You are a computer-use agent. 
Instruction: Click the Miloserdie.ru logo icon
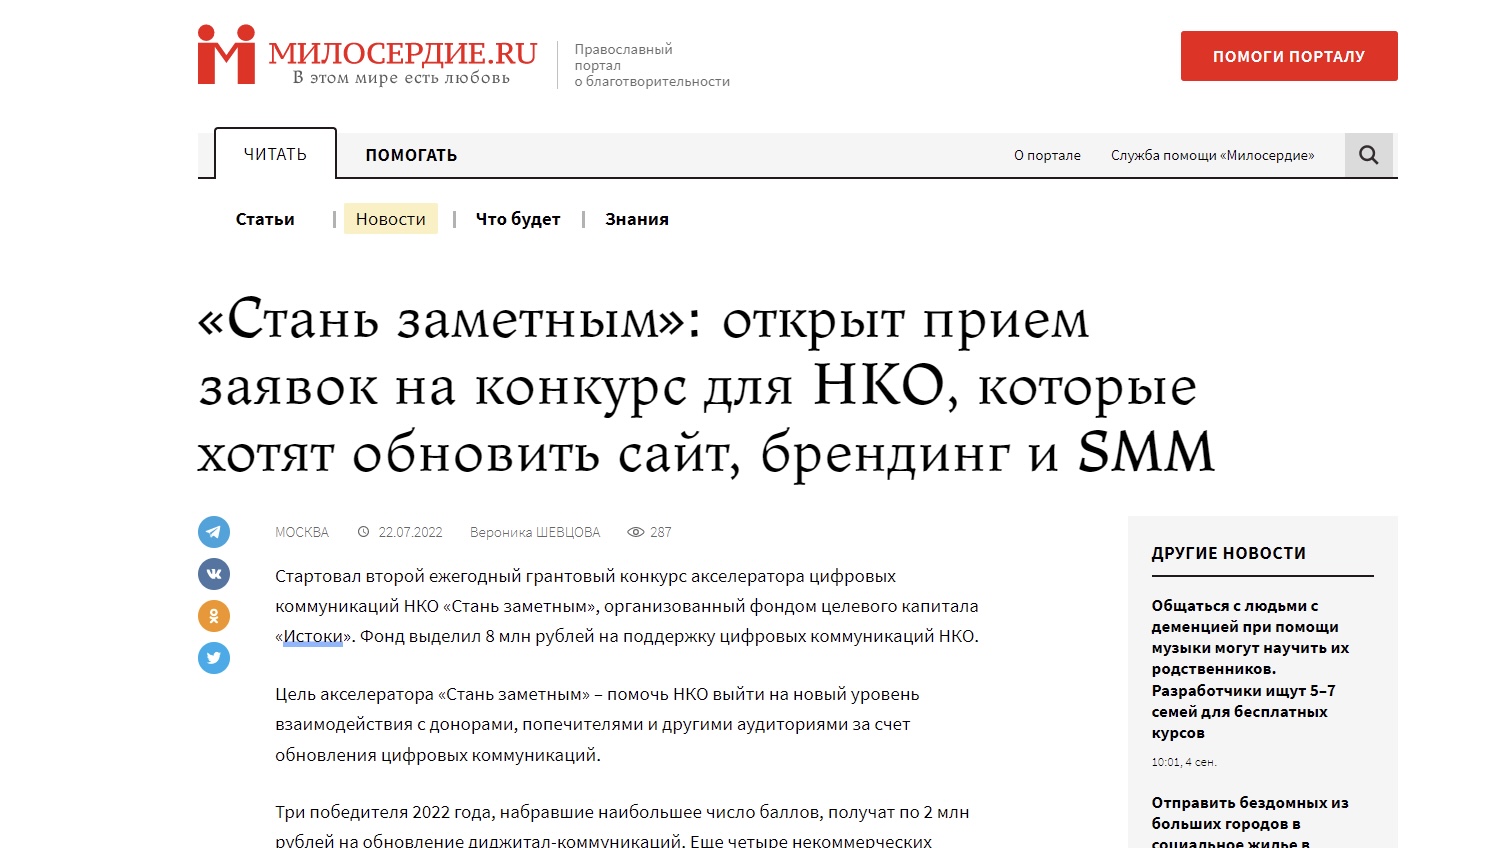[x=226, y=56]
